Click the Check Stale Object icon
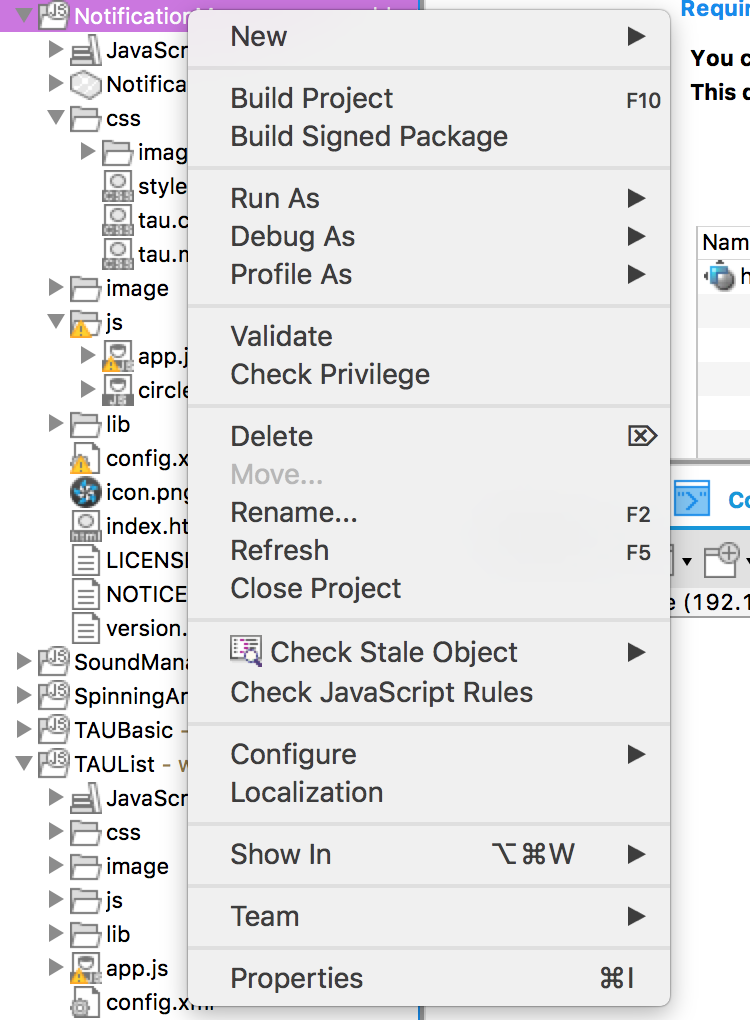Screen dimensions: 750x1020 click(246, 651)
